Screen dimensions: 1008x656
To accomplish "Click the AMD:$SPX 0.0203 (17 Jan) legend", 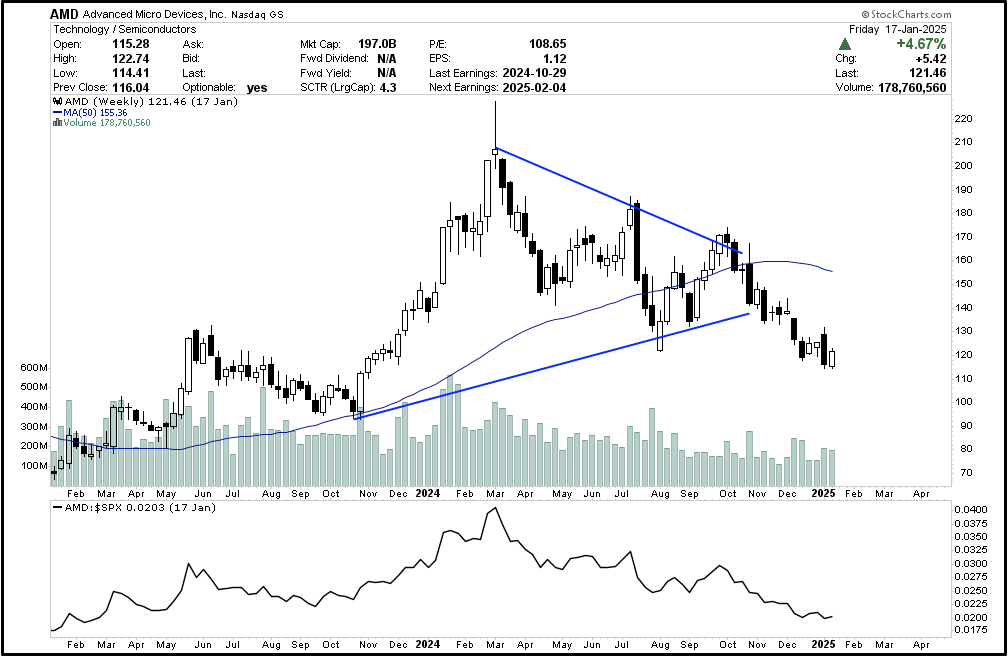I will (140, 507).
